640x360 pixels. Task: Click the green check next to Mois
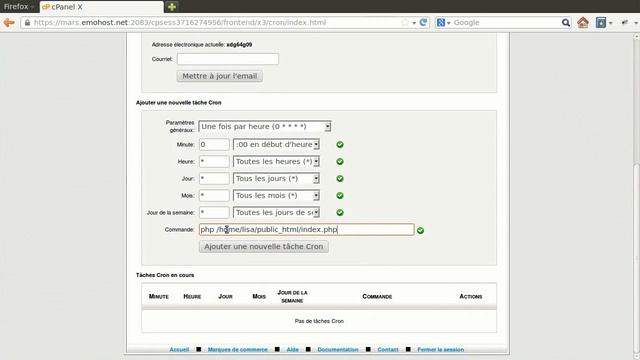pyautogui.click(x=340, y=196)
